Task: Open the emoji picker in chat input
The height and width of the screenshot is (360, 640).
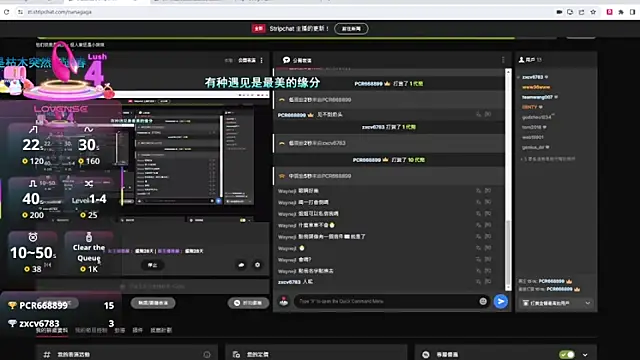Action: [x=483, y=301]
